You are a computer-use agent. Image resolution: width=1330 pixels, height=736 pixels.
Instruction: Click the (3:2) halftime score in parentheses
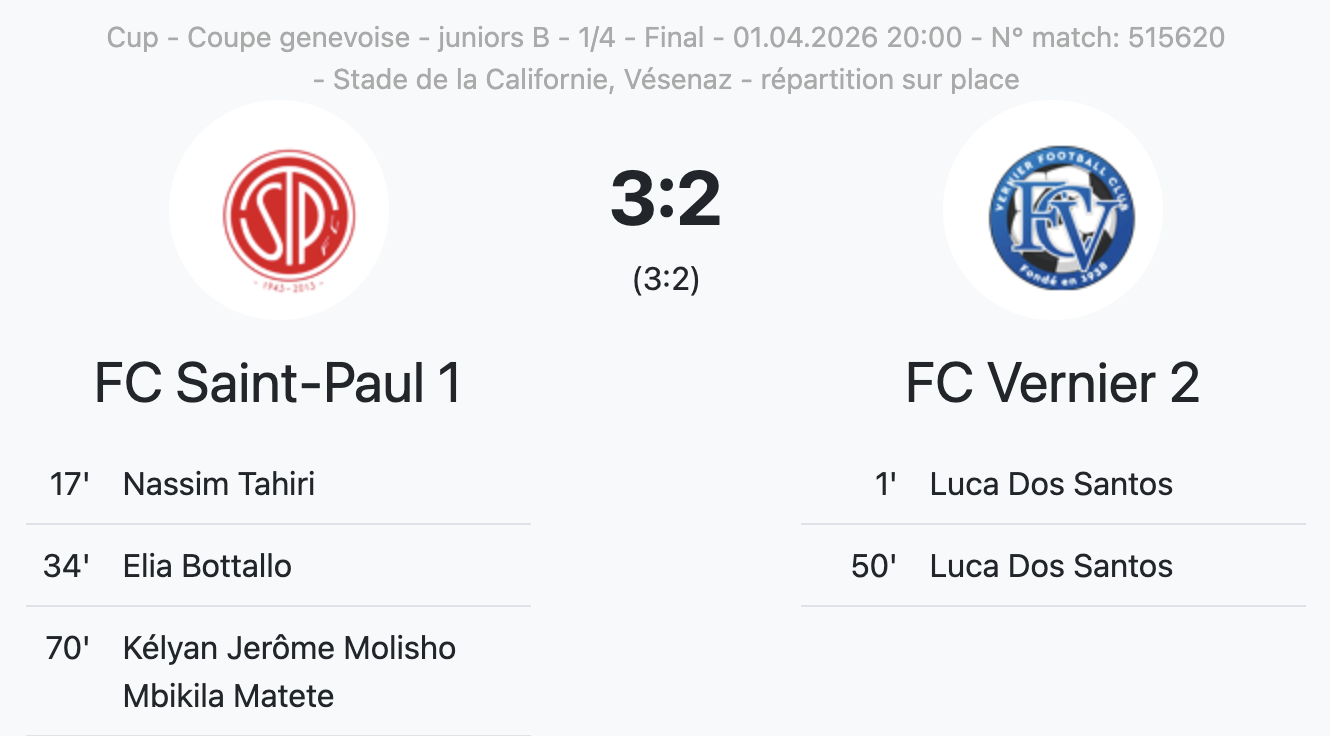point(665,280)
